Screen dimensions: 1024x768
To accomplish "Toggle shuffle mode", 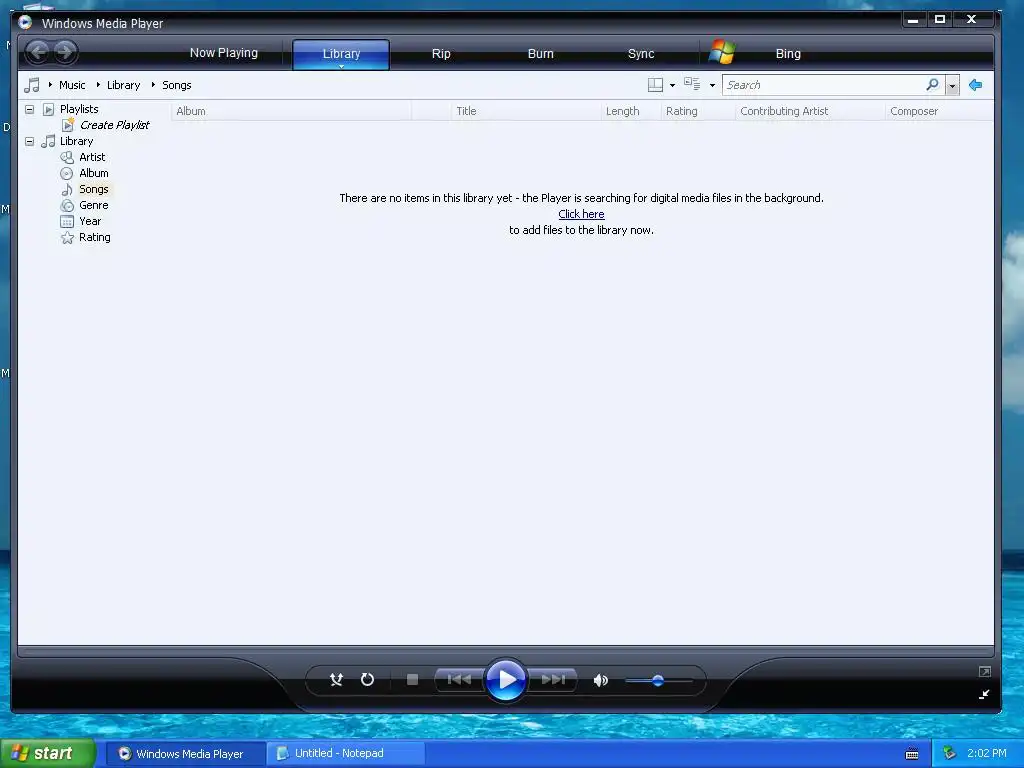I will pyautogui.click(x=336, y=680).
